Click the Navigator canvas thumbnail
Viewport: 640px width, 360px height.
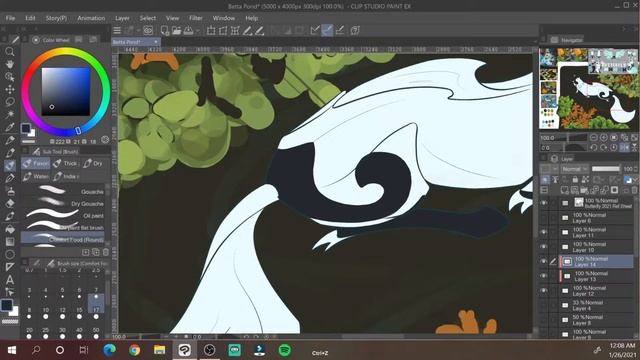588,88
